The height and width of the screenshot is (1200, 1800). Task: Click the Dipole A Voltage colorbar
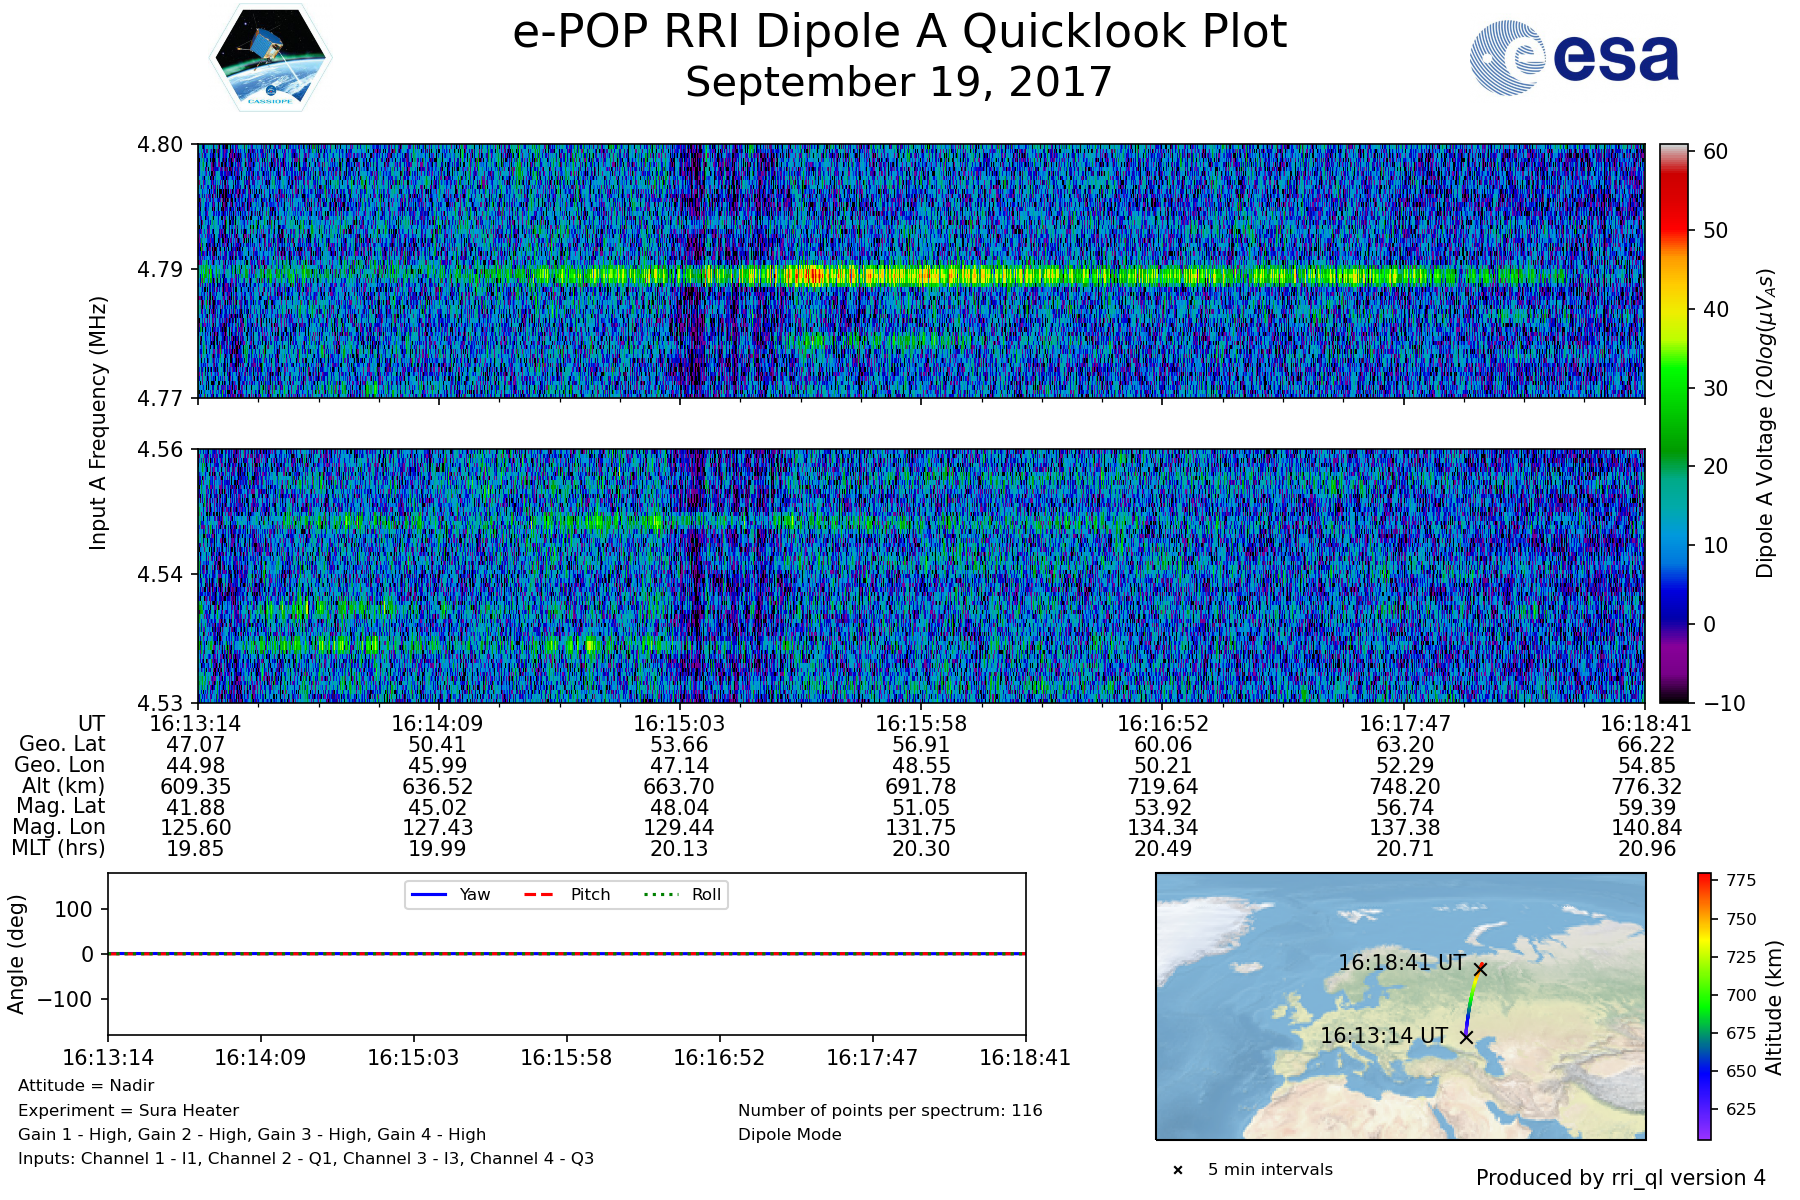[1673, 423]
